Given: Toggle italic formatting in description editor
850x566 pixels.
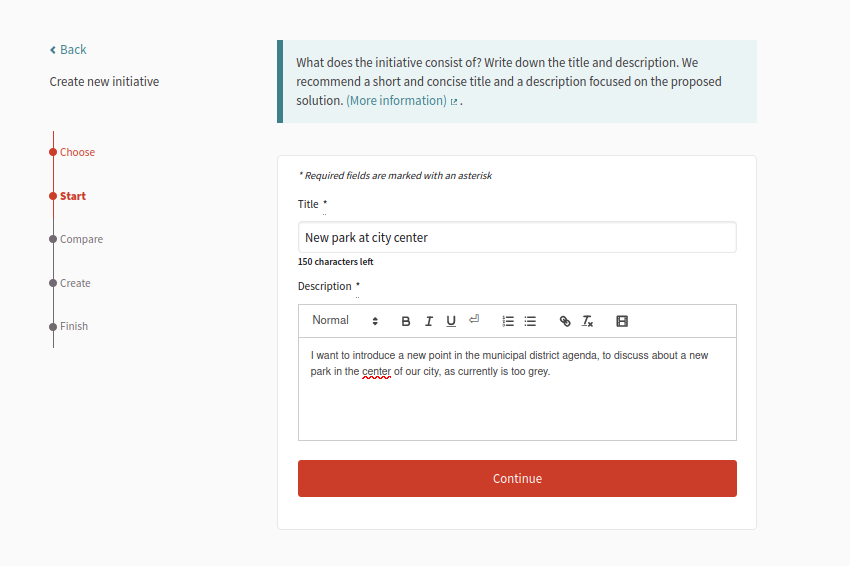Looking at the screenshot, I should pyautogui.click(x=429, y=321).
